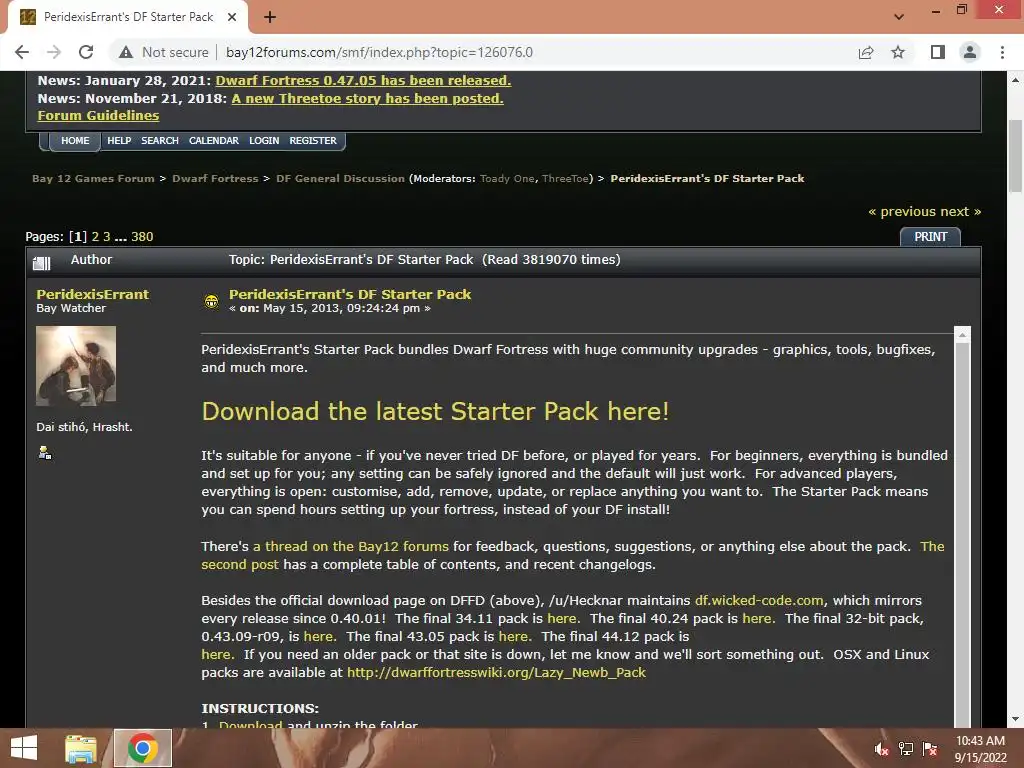This screenshot has height=768, width=1024.
Task: Open PeridexisErrant's author name link
Action: [92, 295]
